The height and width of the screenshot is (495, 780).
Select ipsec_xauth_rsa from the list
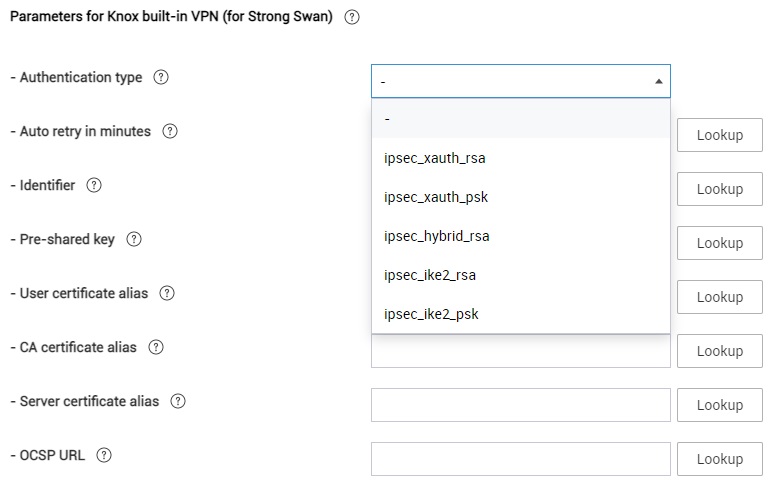tap(435, 158)
